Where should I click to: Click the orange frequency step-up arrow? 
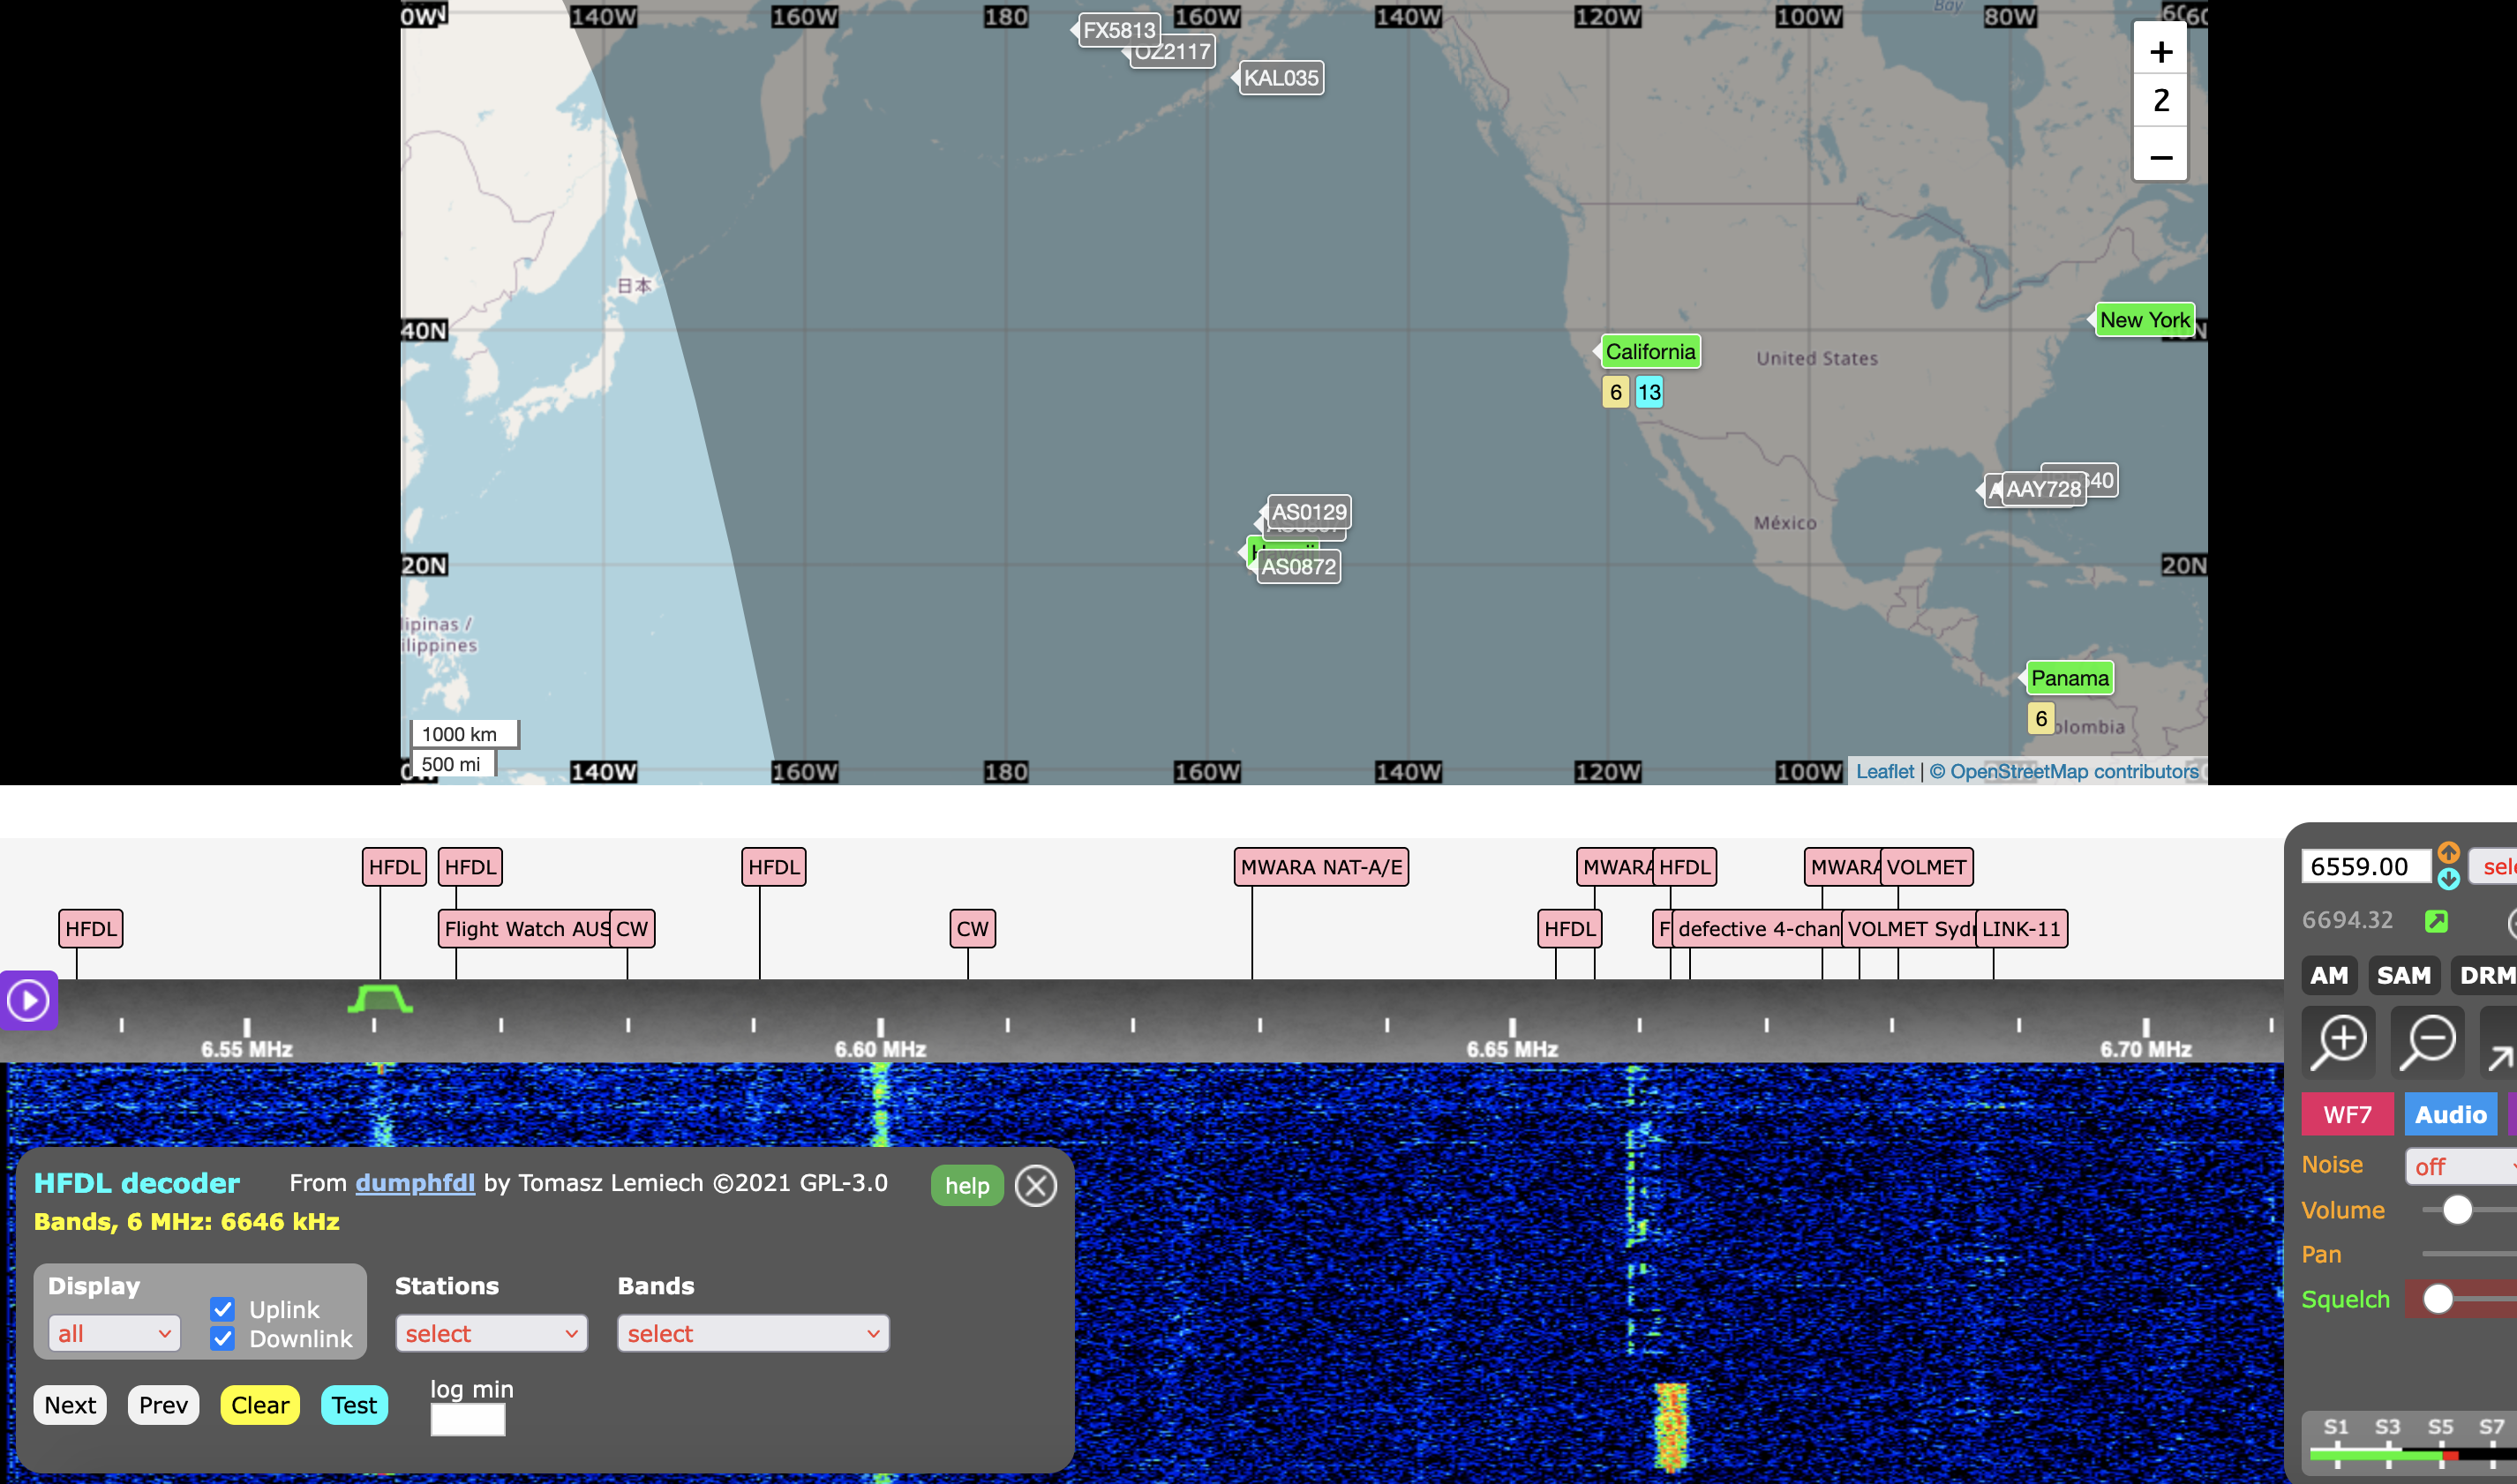coord(2448,852)
